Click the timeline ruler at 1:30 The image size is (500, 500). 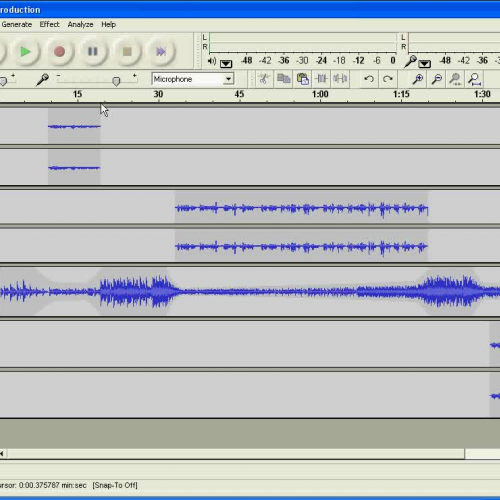click(x=482, y=94)
